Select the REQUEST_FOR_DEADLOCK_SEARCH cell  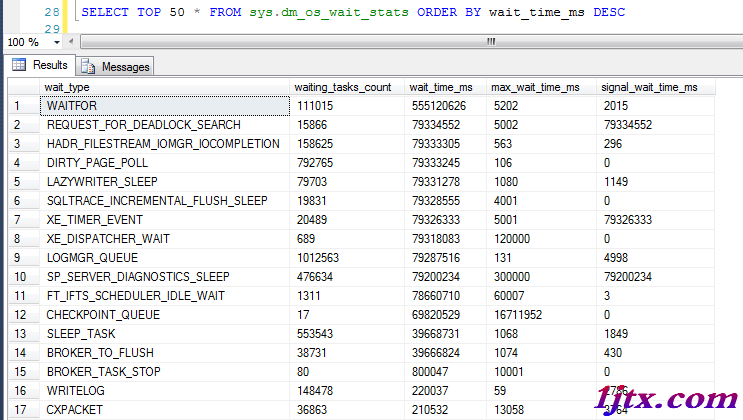coord(164,125)
